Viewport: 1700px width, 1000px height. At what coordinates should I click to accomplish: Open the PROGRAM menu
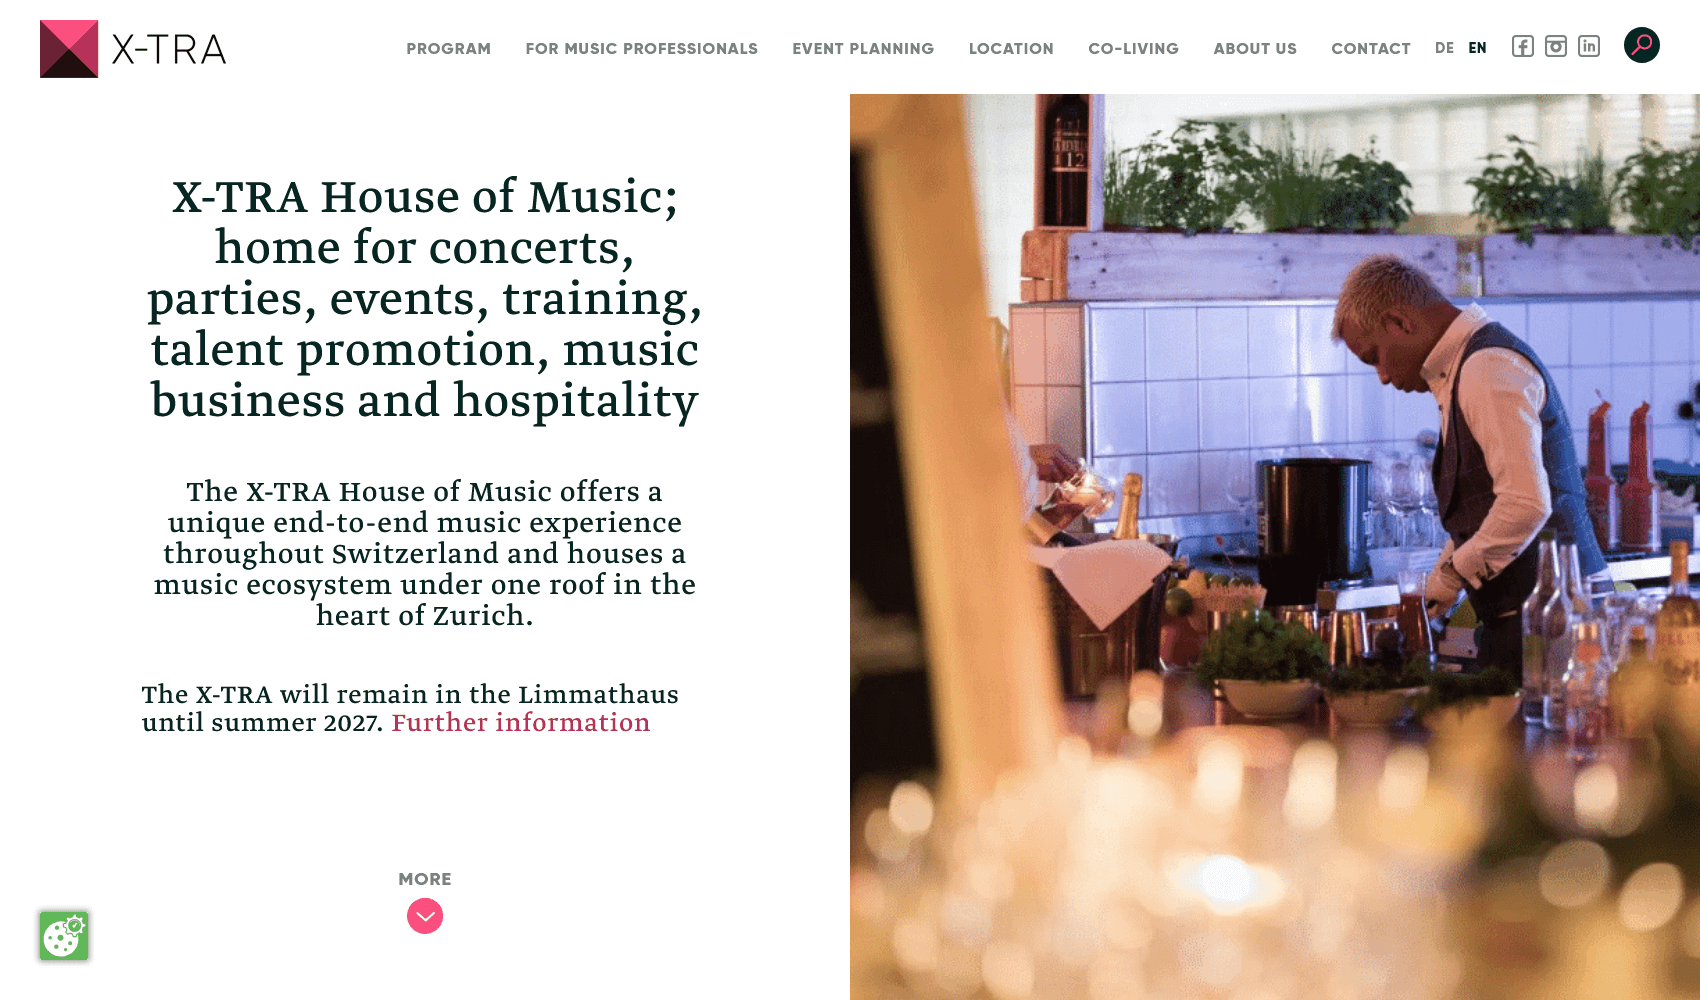(448, 49)
